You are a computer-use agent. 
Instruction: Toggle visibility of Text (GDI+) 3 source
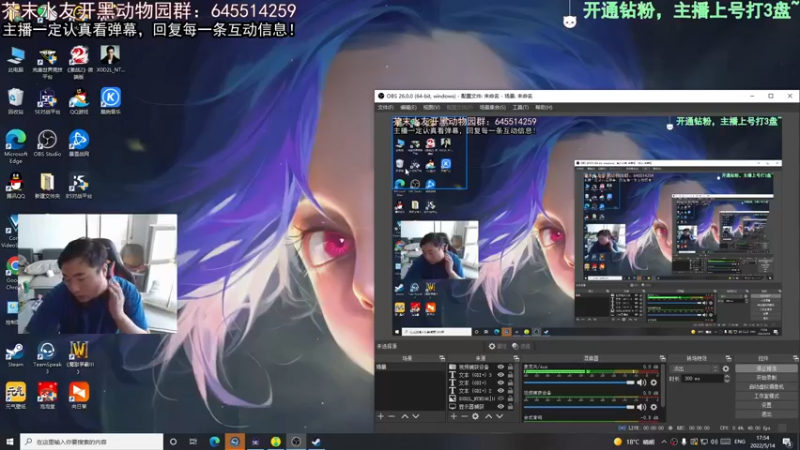click(501, 375)
